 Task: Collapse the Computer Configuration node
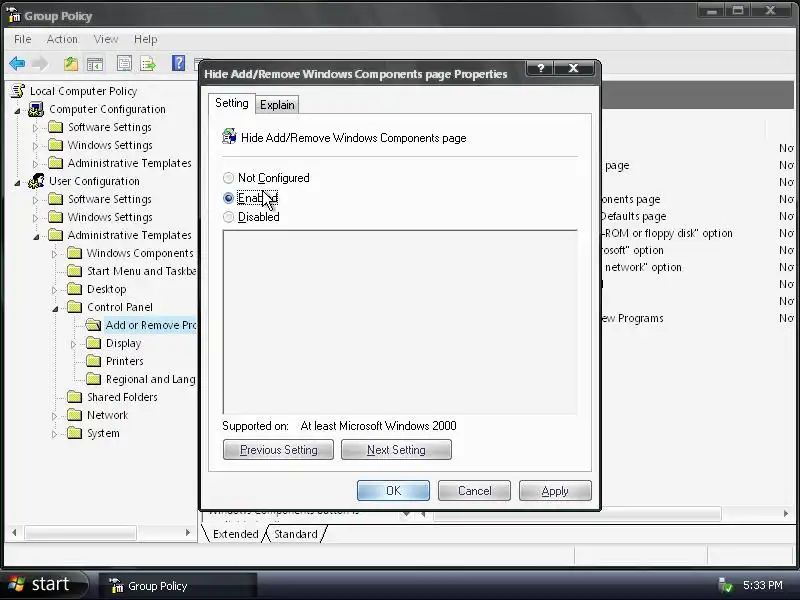pos(17,110)
